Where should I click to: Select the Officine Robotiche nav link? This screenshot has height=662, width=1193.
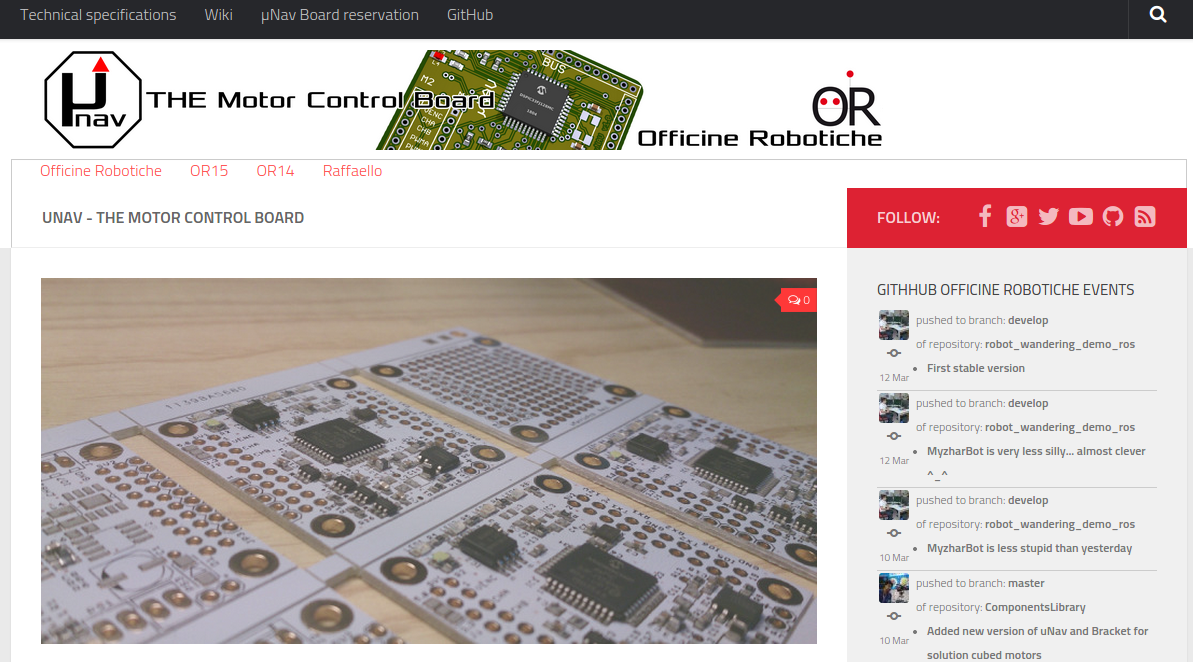point(100,170)
